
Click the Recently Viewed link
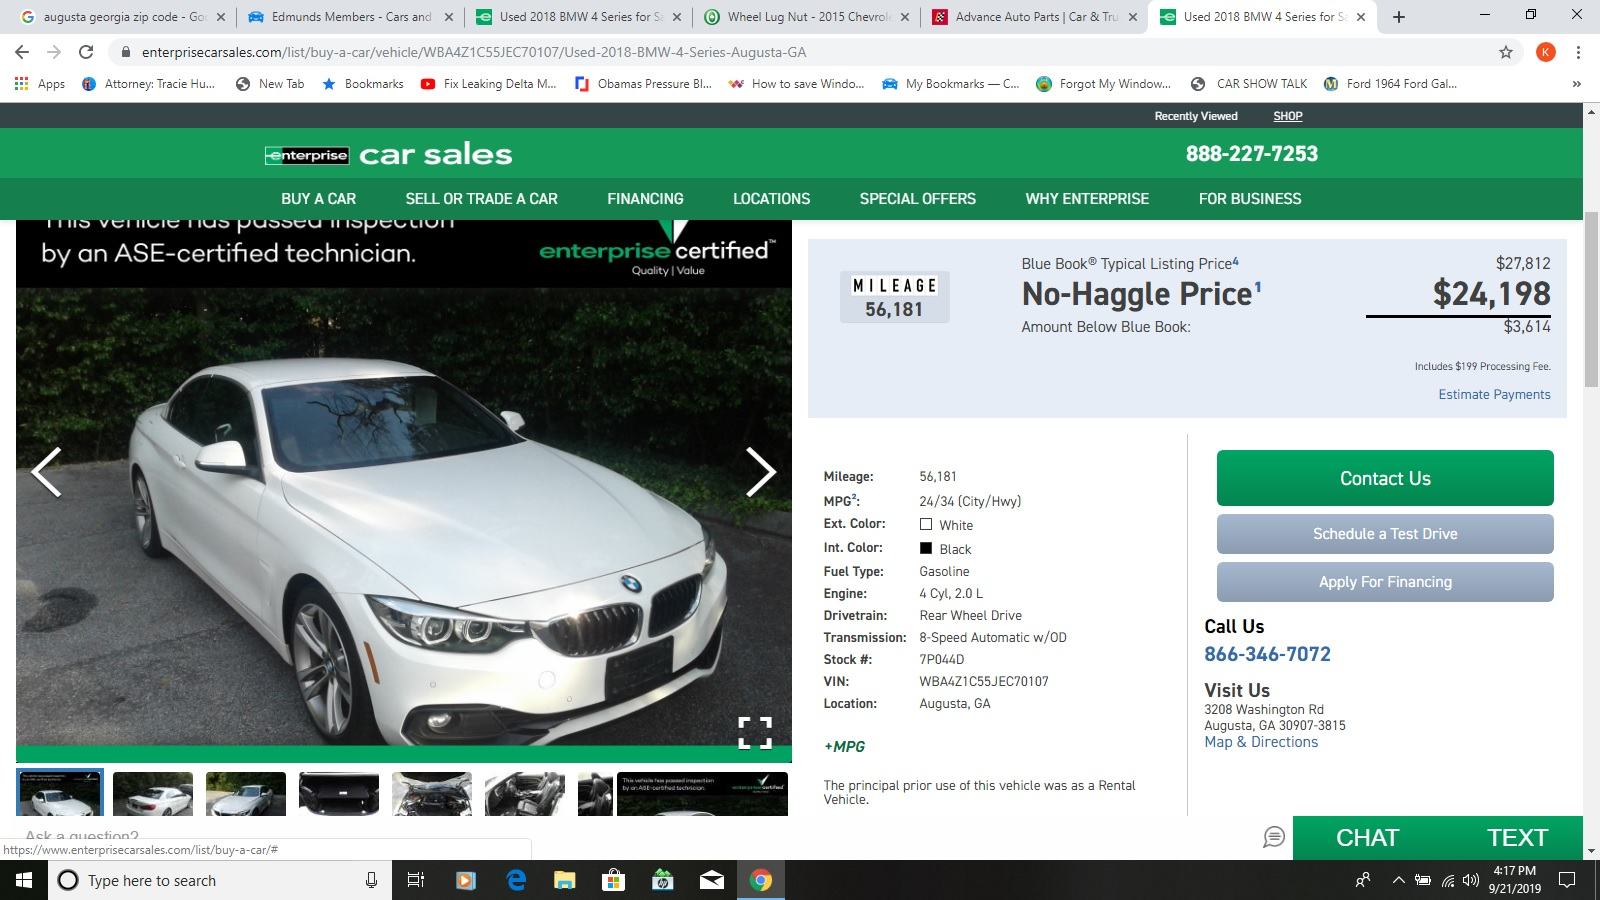click(x=1196, y=116)
